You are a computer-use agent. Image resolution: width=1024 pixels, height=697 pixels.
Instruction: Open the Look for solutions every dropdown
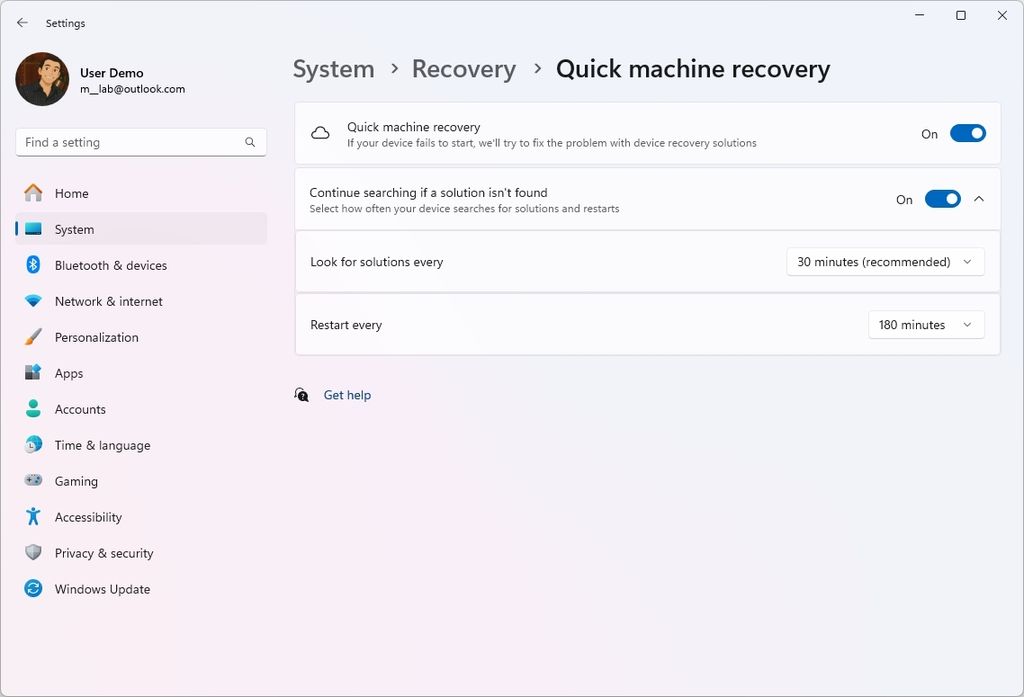(x=884, y=261)
